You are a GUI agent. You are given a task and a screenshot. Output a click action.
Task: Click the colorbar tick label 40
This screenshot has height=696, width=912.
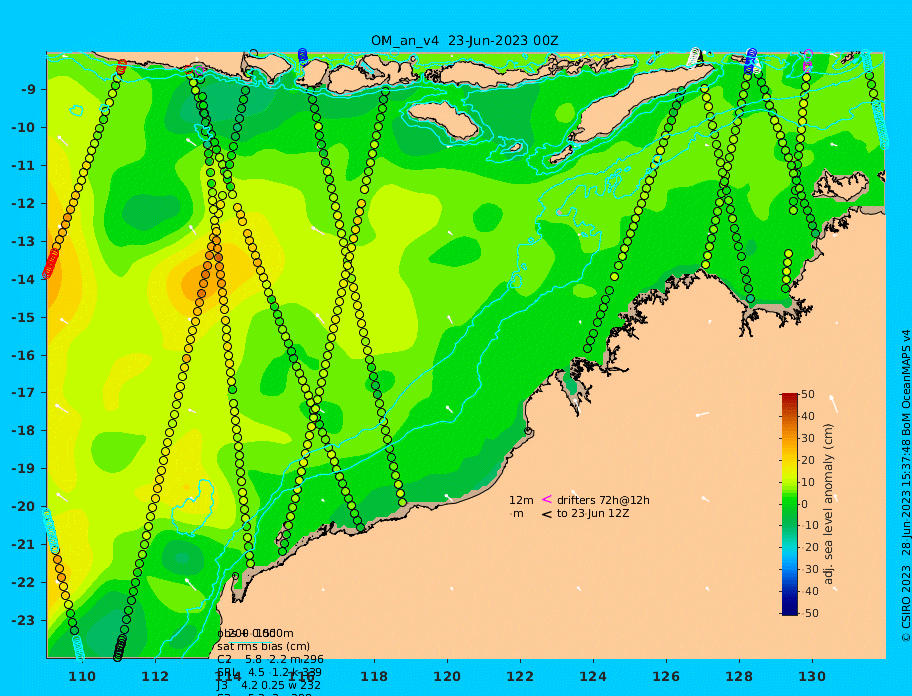(808, 416)
